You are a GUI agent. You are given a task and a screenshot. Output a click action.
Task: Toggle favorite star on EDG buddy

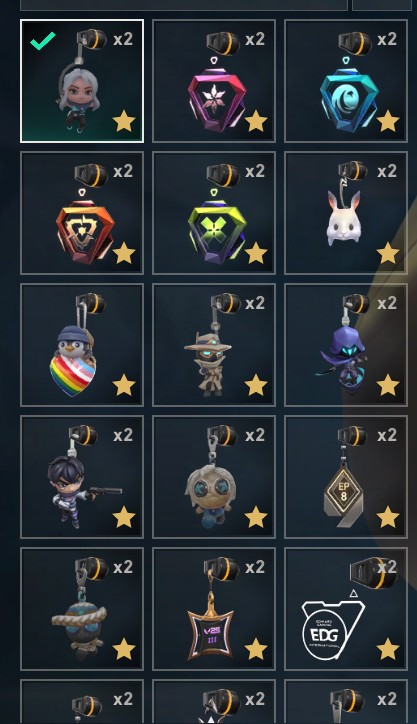387,649
